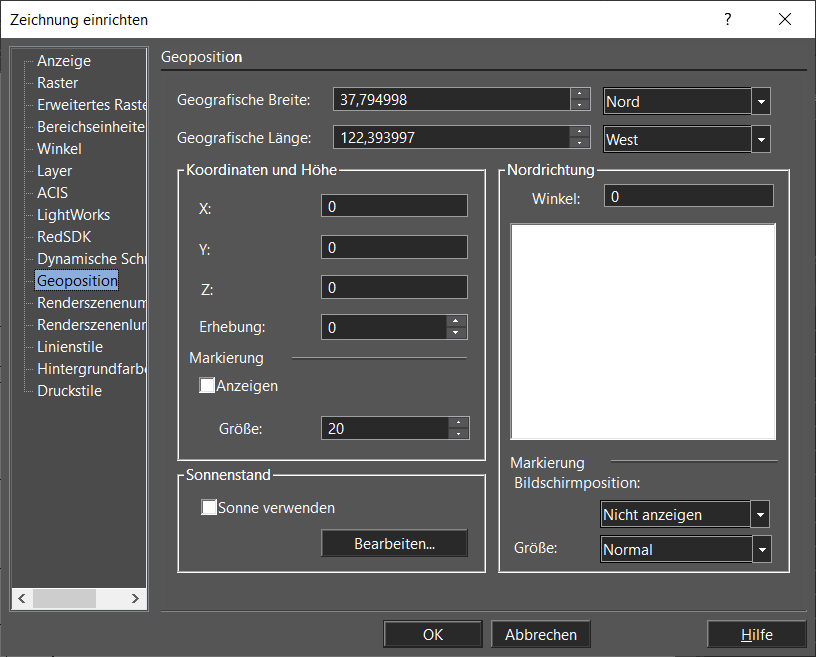
Task: Enable the Anzeigen marker checkbox
Action: pyautogui.click(x=208, y=385)
